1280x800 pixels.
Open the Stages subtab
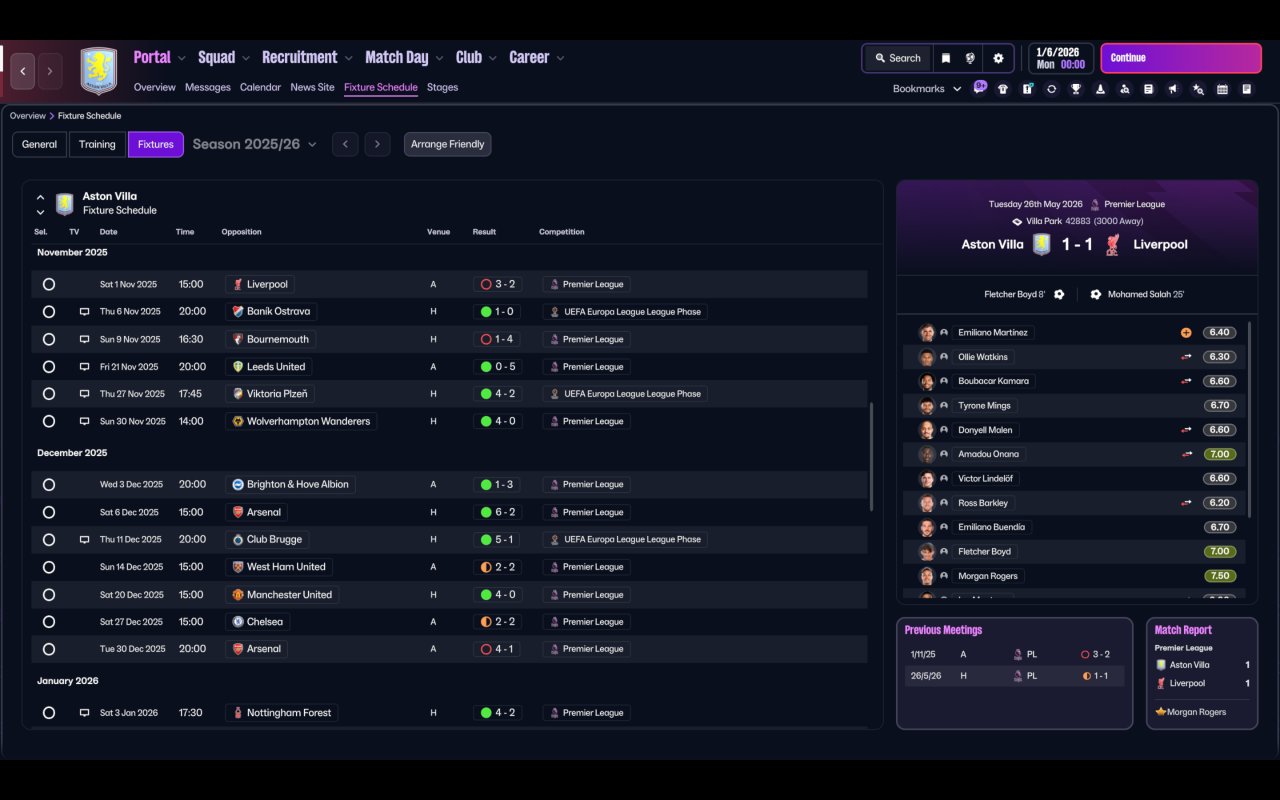pos(442,87)
